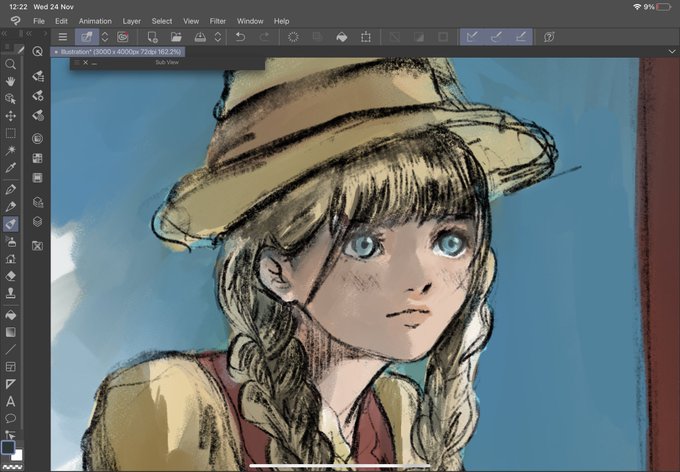Switch to the Illustration canvas tab
680x472 pixels.
118,52
